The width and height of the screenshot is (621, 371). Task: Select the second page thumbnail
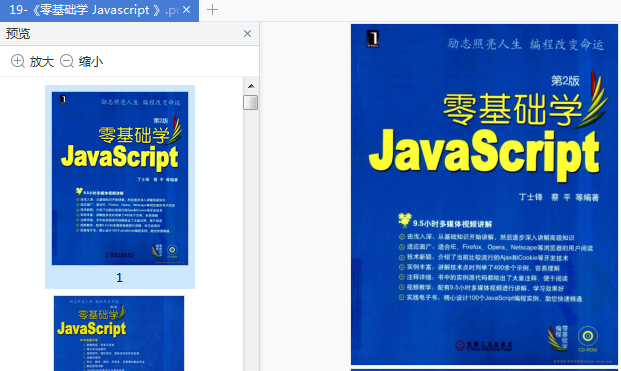click(119, 333)
